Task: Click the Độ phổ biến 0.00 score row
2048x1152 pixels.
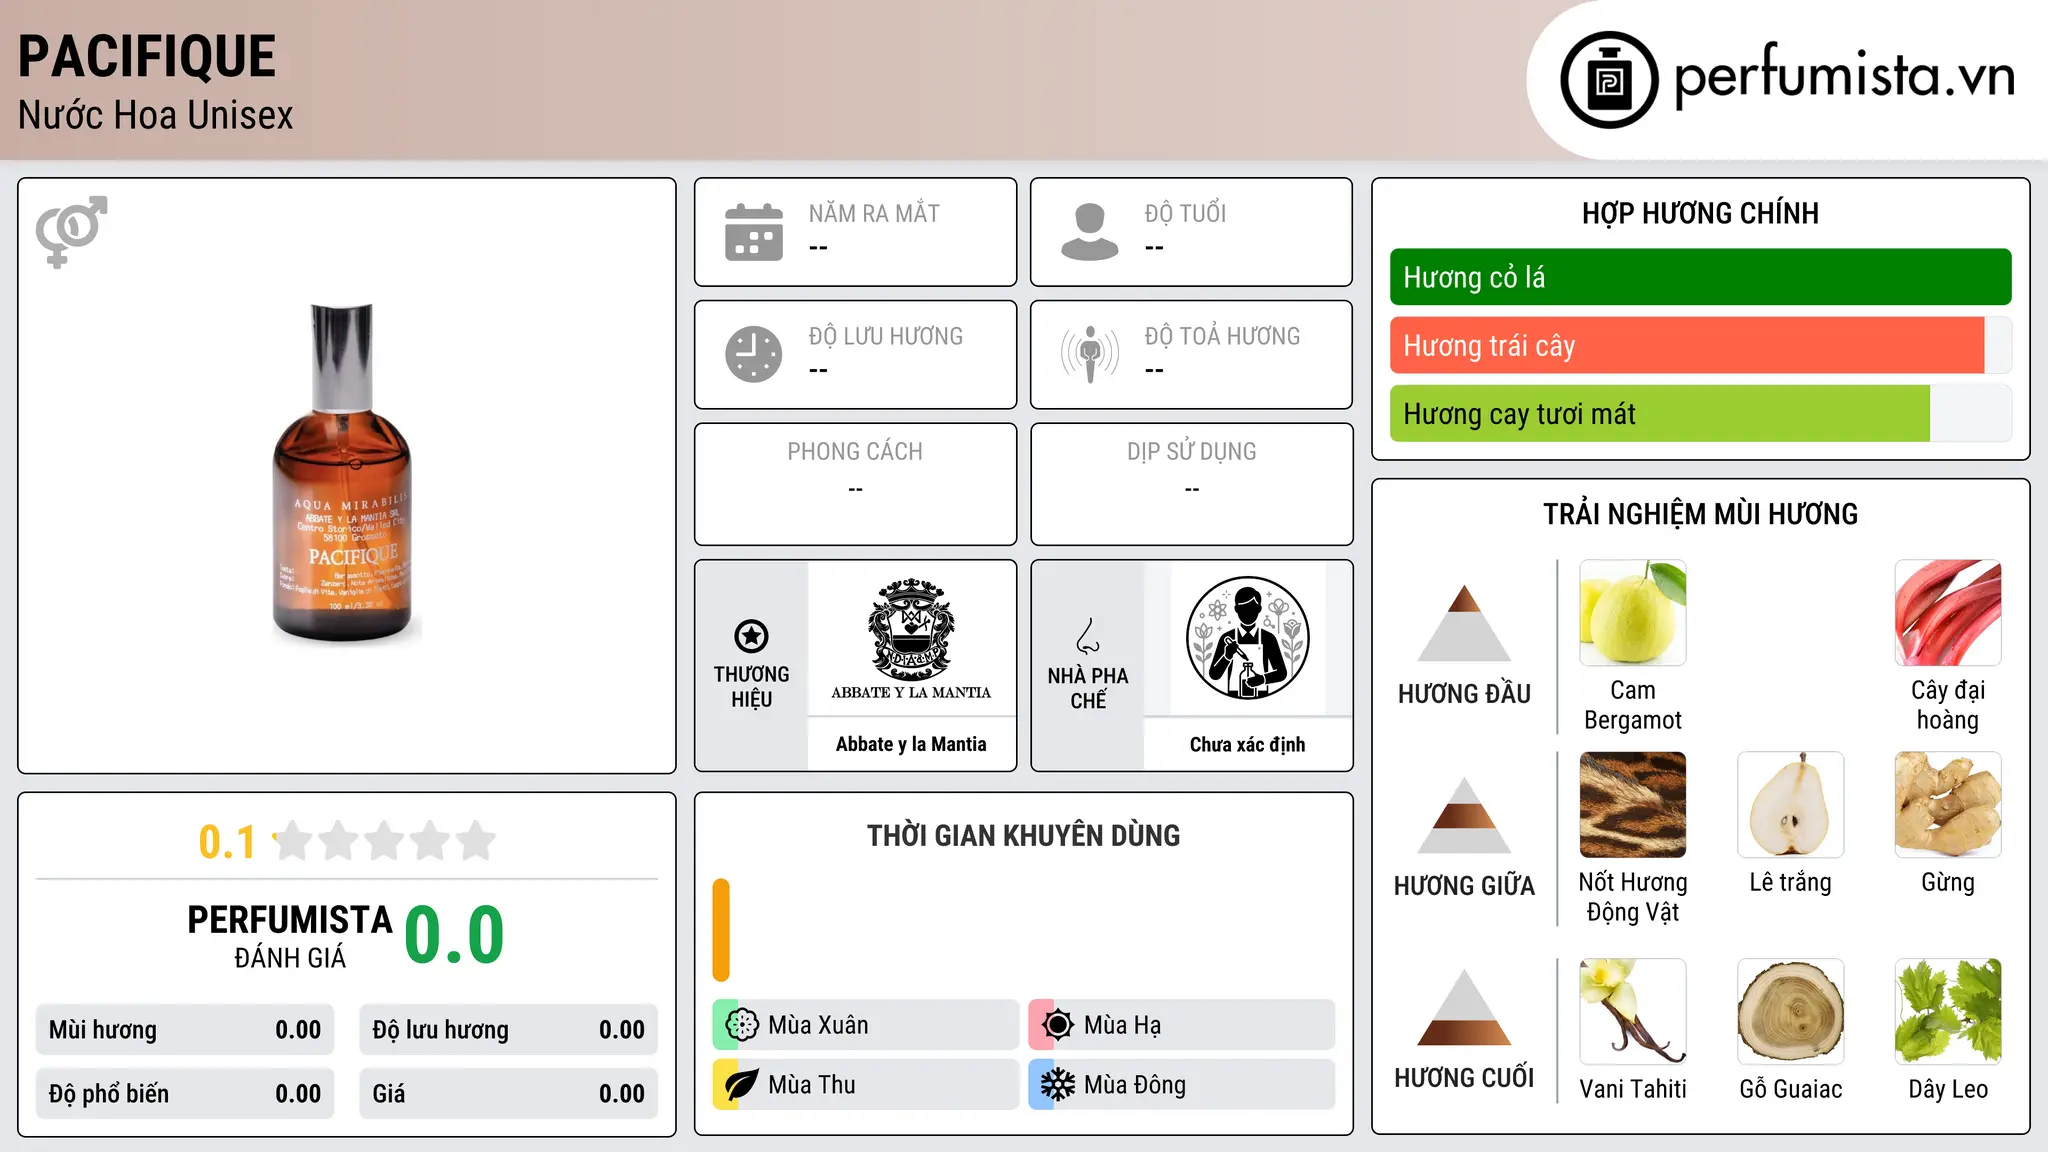Action: click(185, 1094)
